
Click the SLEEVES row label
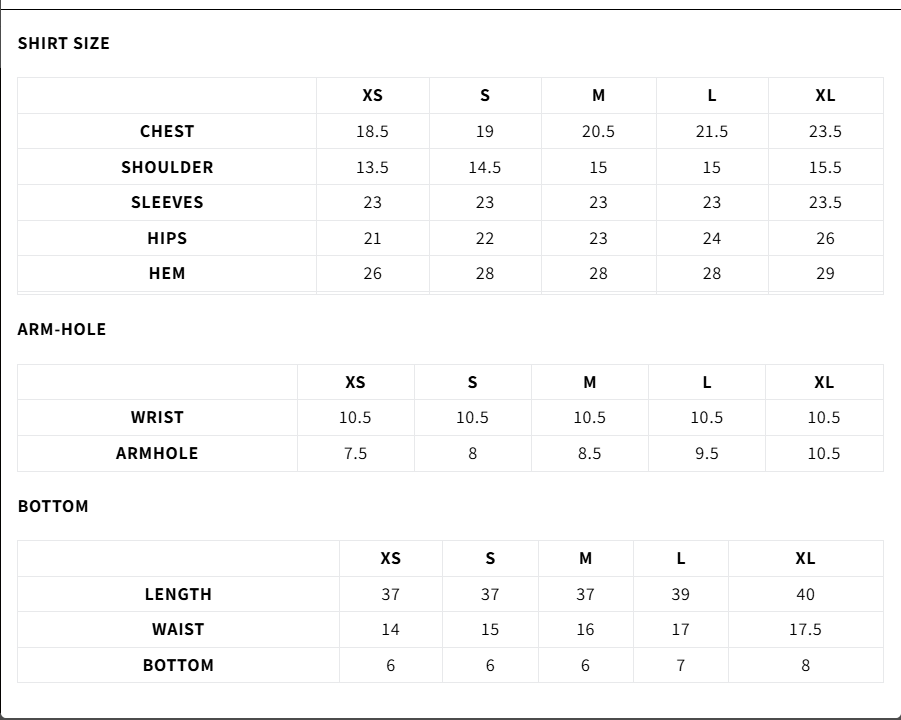pyautogui.click(x=167, y=202)
